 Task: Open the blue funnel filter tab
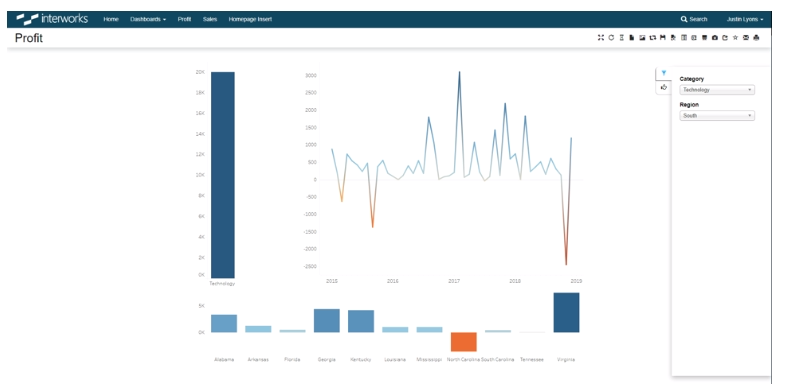664,73
